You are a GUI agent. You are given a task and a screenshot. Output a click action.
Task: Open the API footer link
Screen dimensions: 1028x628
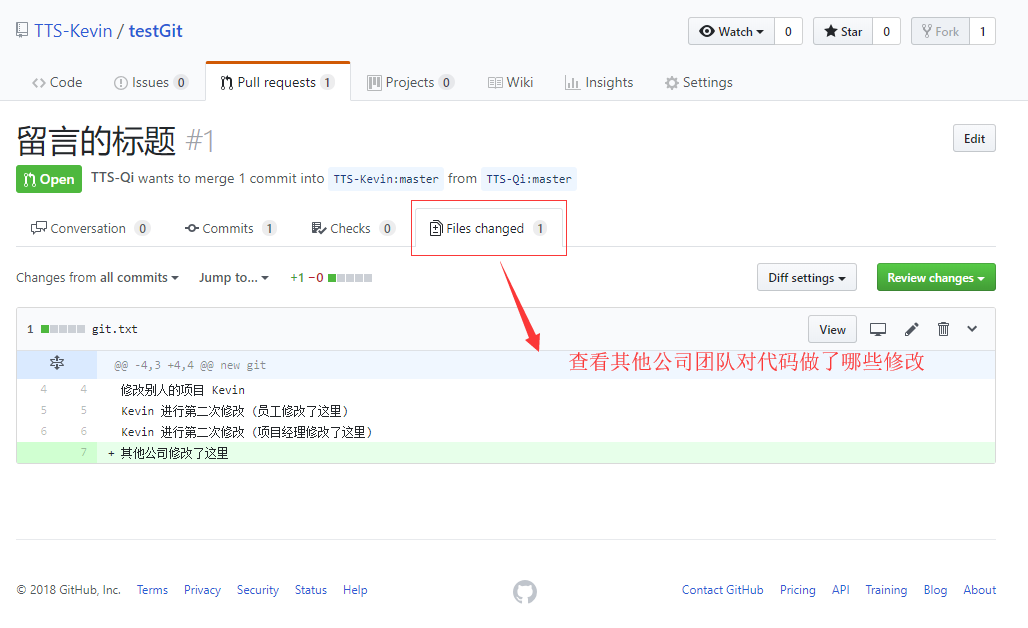click(840, 590)
